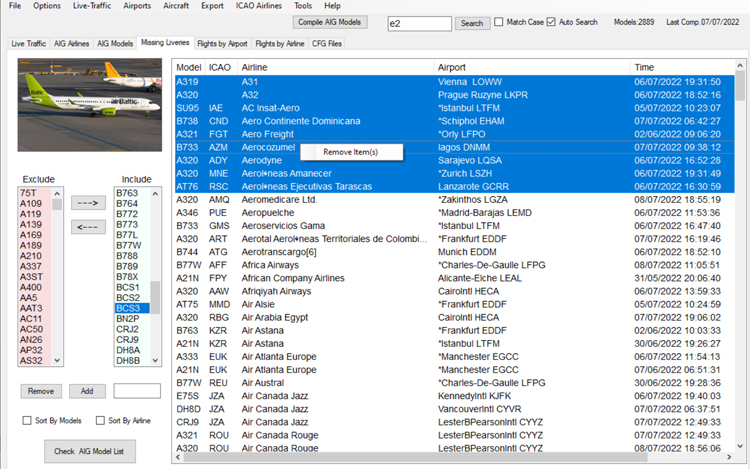Click the Check AIG Model List button
Screen dimensions: 750x469
point(90,451)
